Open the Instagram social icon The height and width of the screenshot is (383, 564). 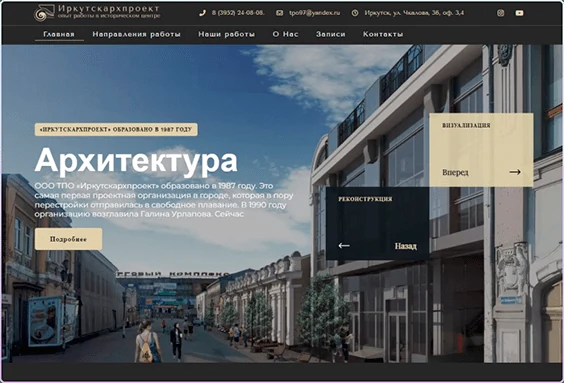pos(501,13)
